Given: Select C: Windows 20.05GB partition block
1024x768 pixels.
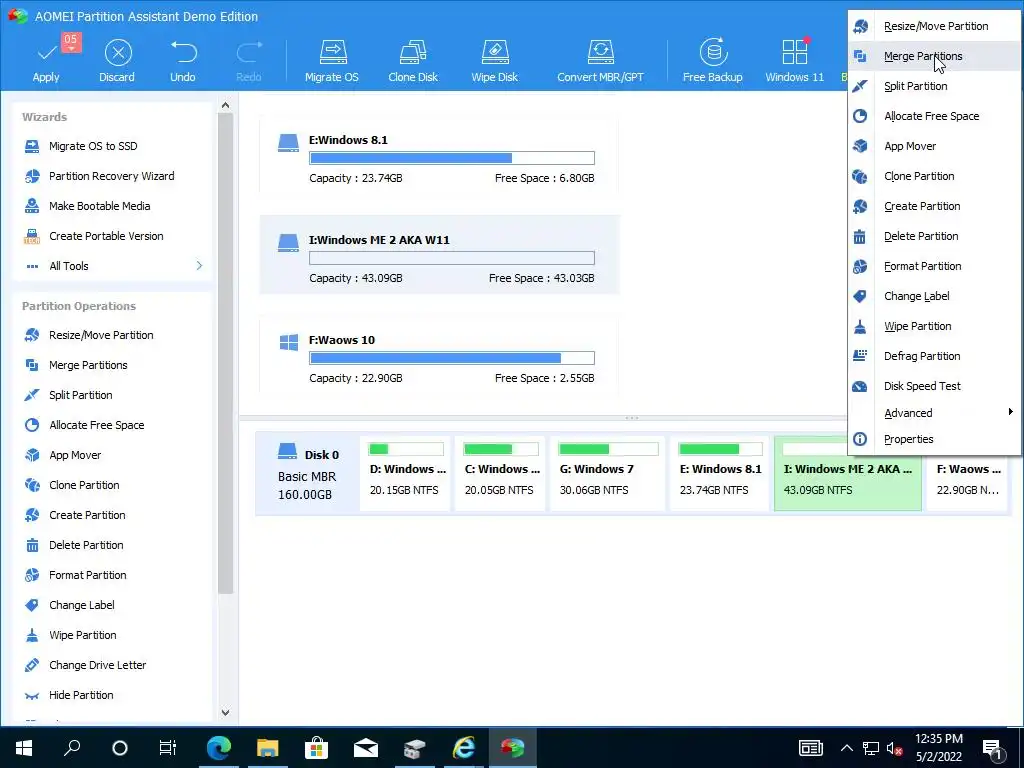Looking at the screenshot, I should click(x=500, y=474).
